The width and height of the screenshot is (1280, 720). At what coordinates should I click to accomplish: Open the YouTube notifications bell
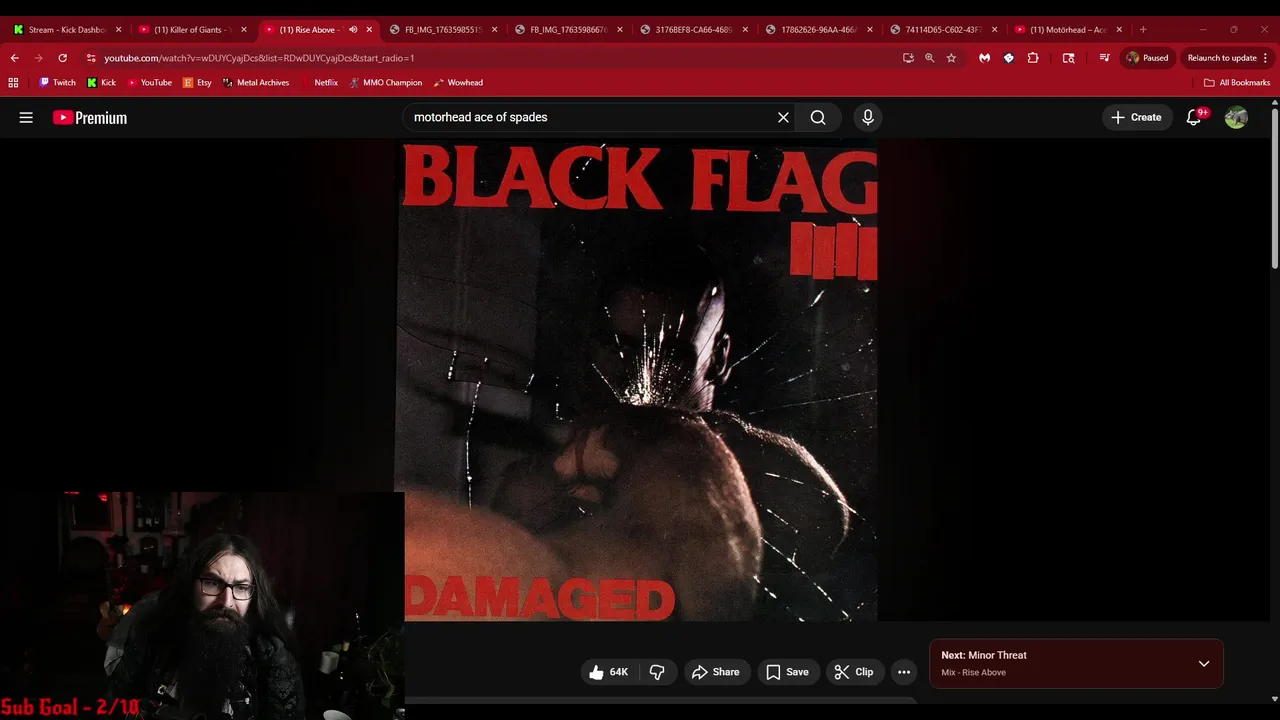pos(1194,117)
